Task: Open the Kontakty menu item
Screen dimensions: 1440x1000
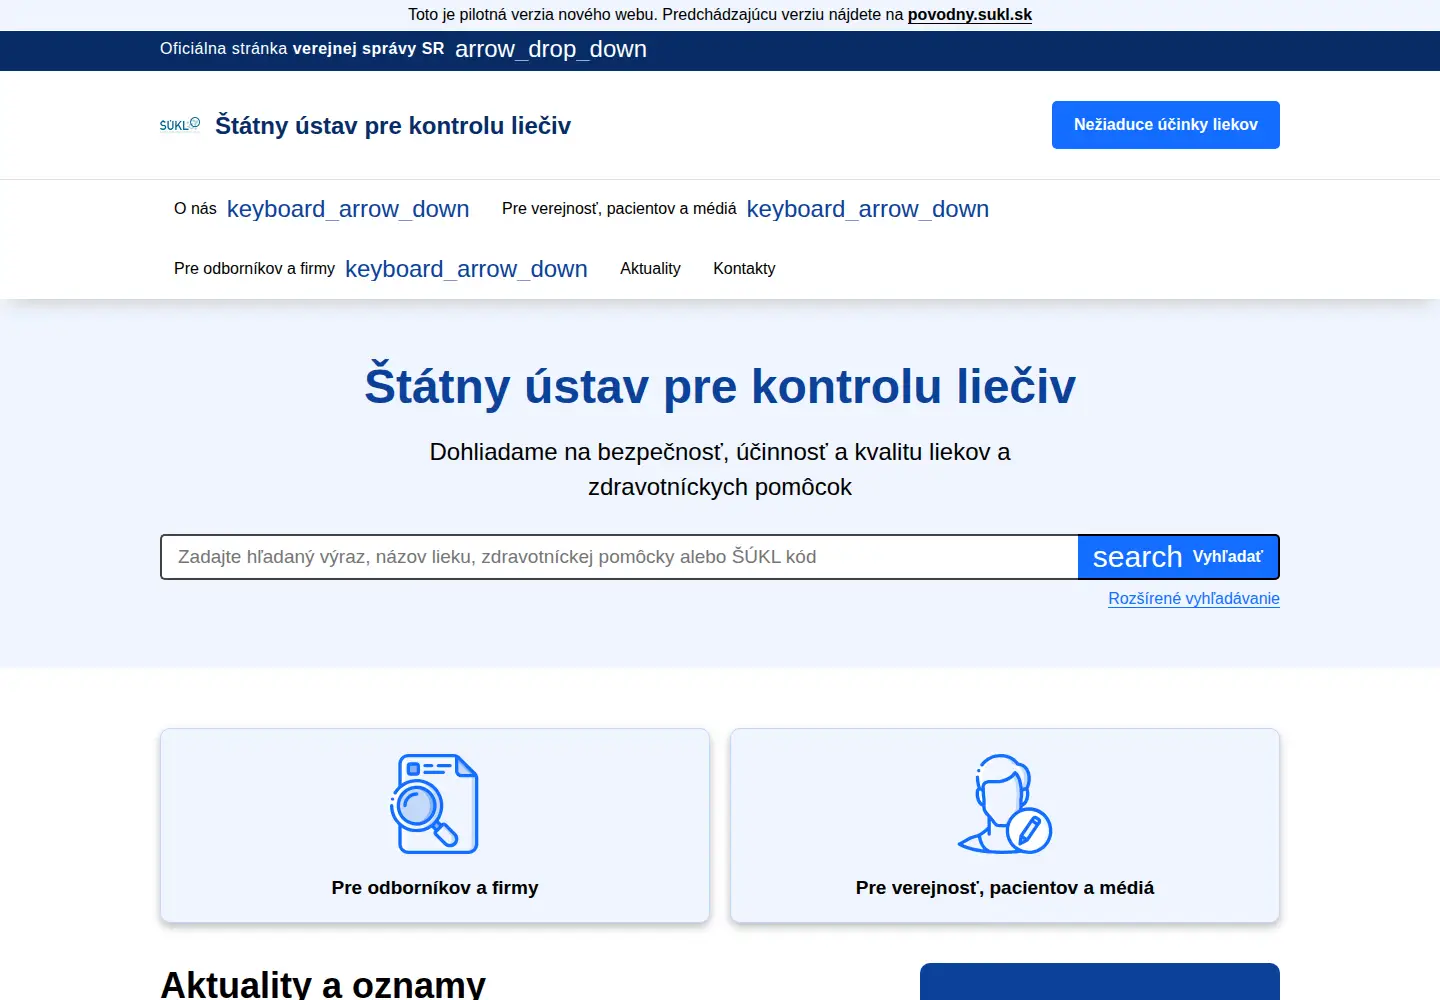Action: 744,269
